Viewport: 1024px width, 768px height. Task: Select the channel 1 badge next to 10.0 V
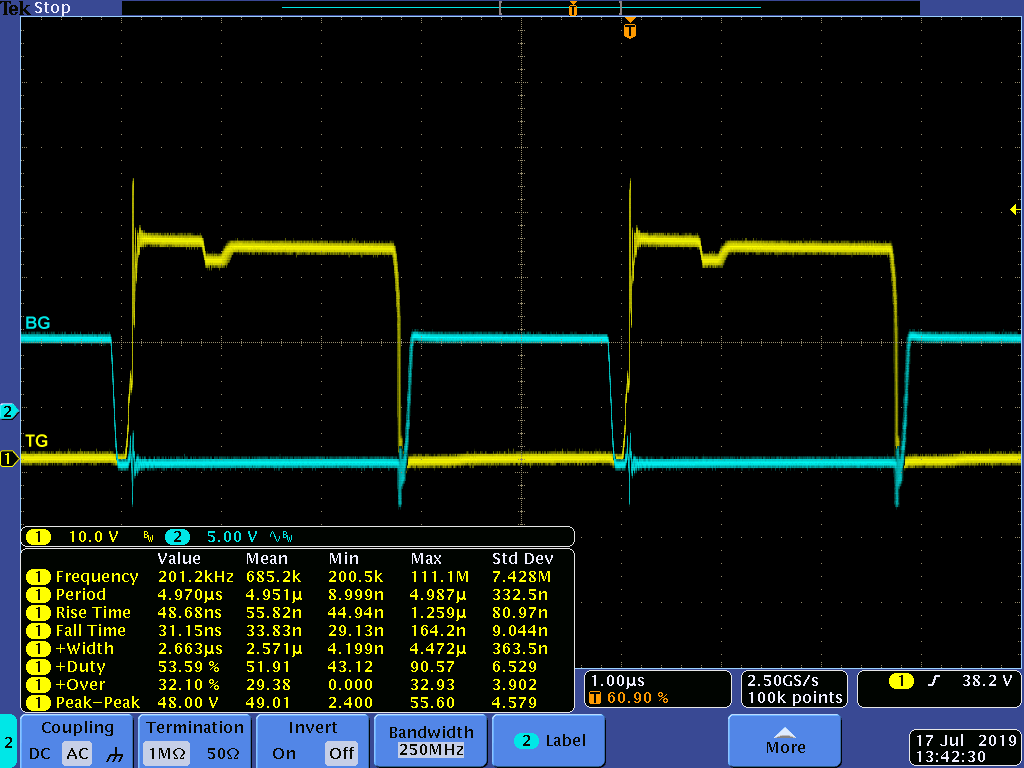click(38, 537)
